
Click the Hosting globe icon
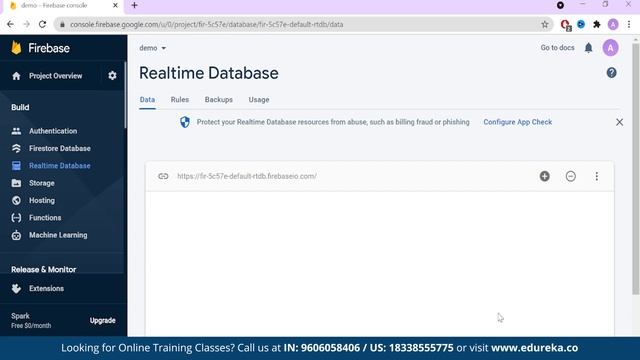pos(16,200)
